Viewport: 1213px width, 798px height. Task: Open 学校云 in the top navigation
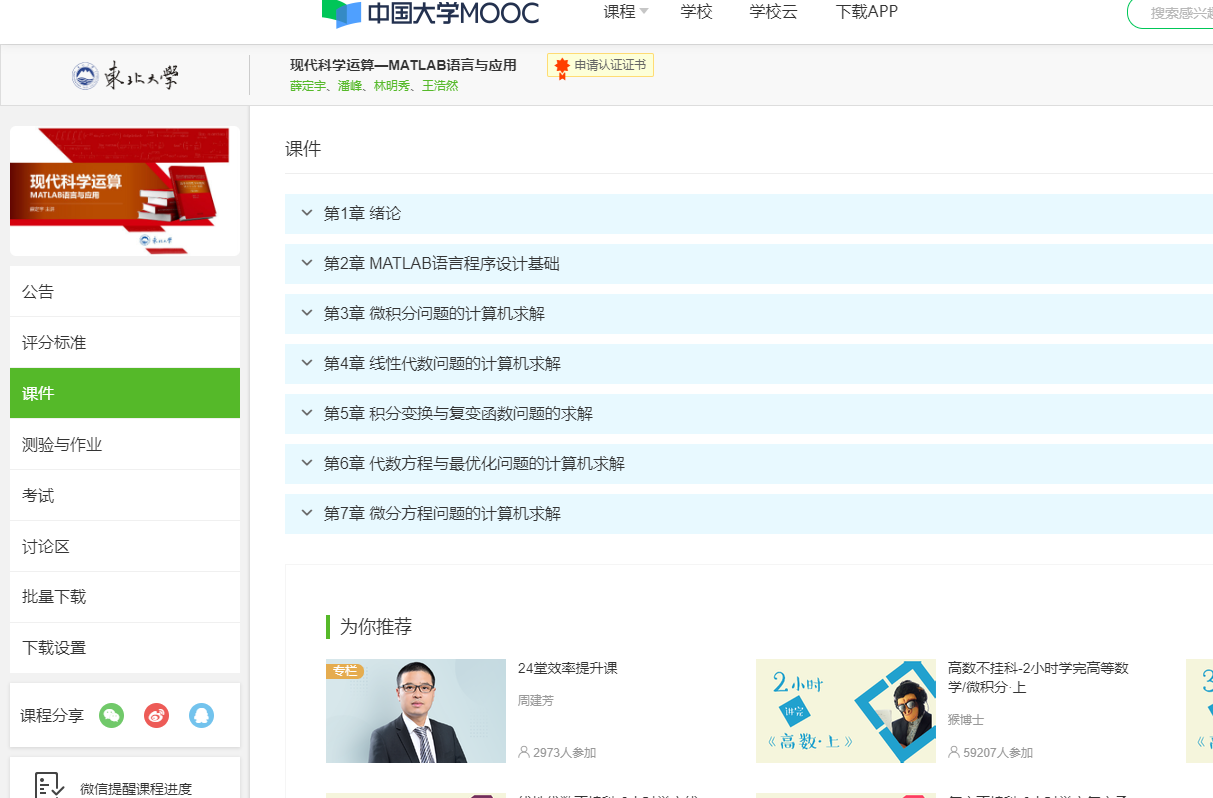(773, 12)
